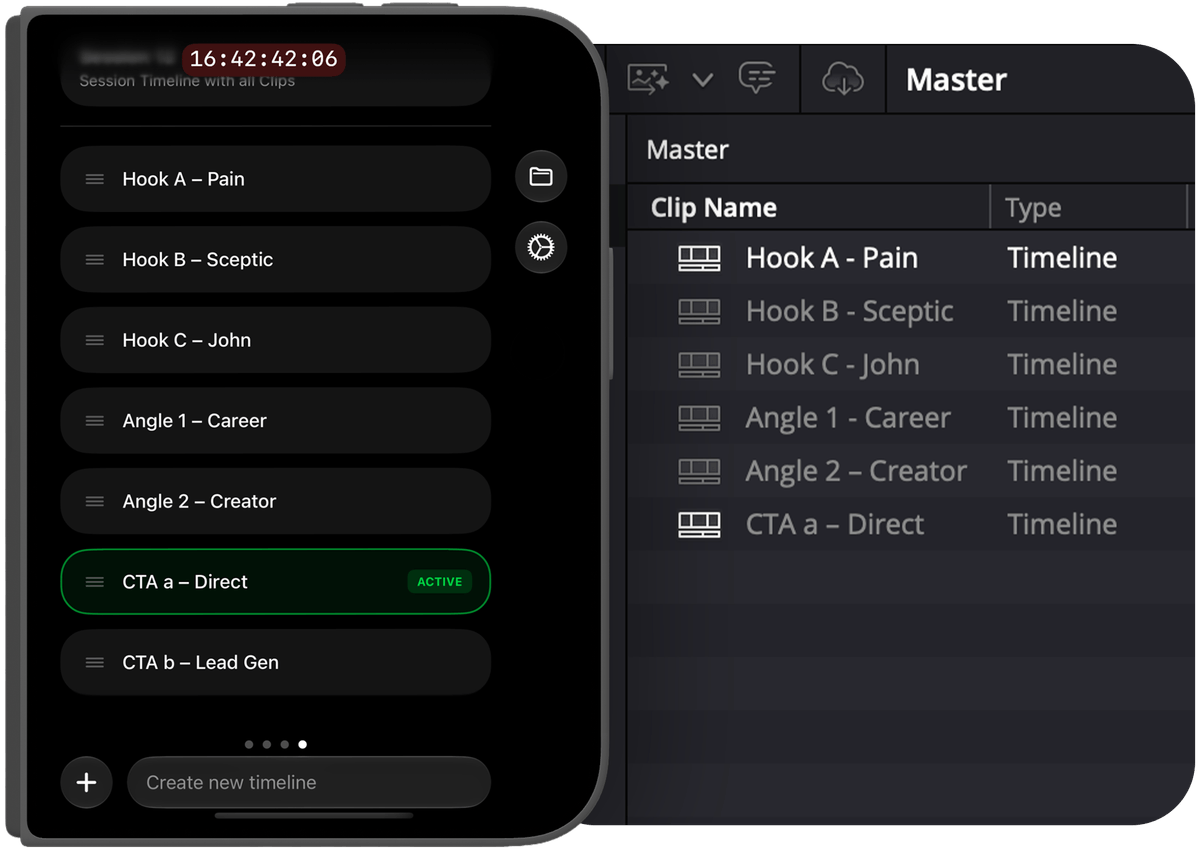The image size is (1200, 857).
Task: Click Timeline type cell of Hook A - Pain
Action: coord(1062,258)
